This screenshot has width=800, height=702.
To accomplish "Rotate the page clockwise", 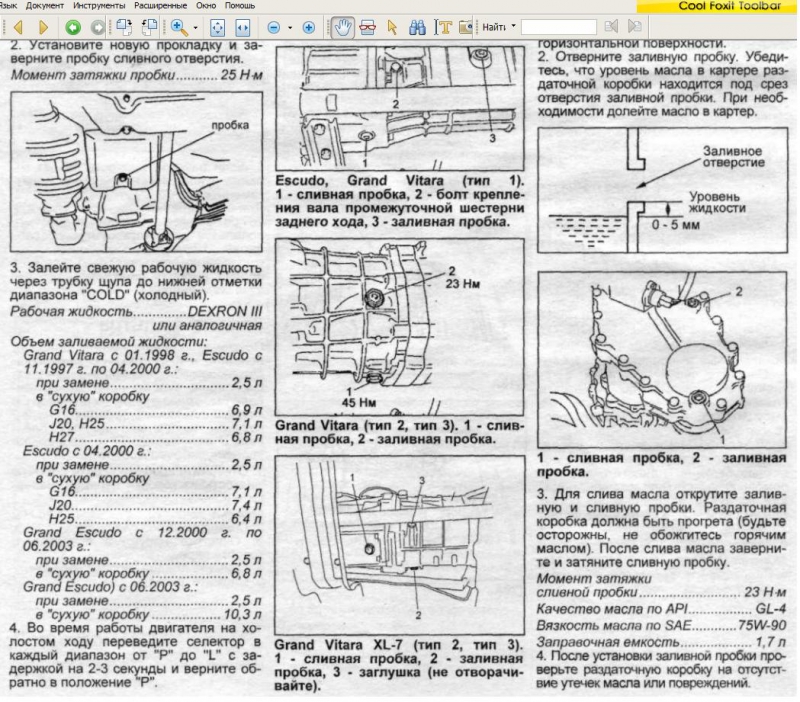I will (124, 27).
